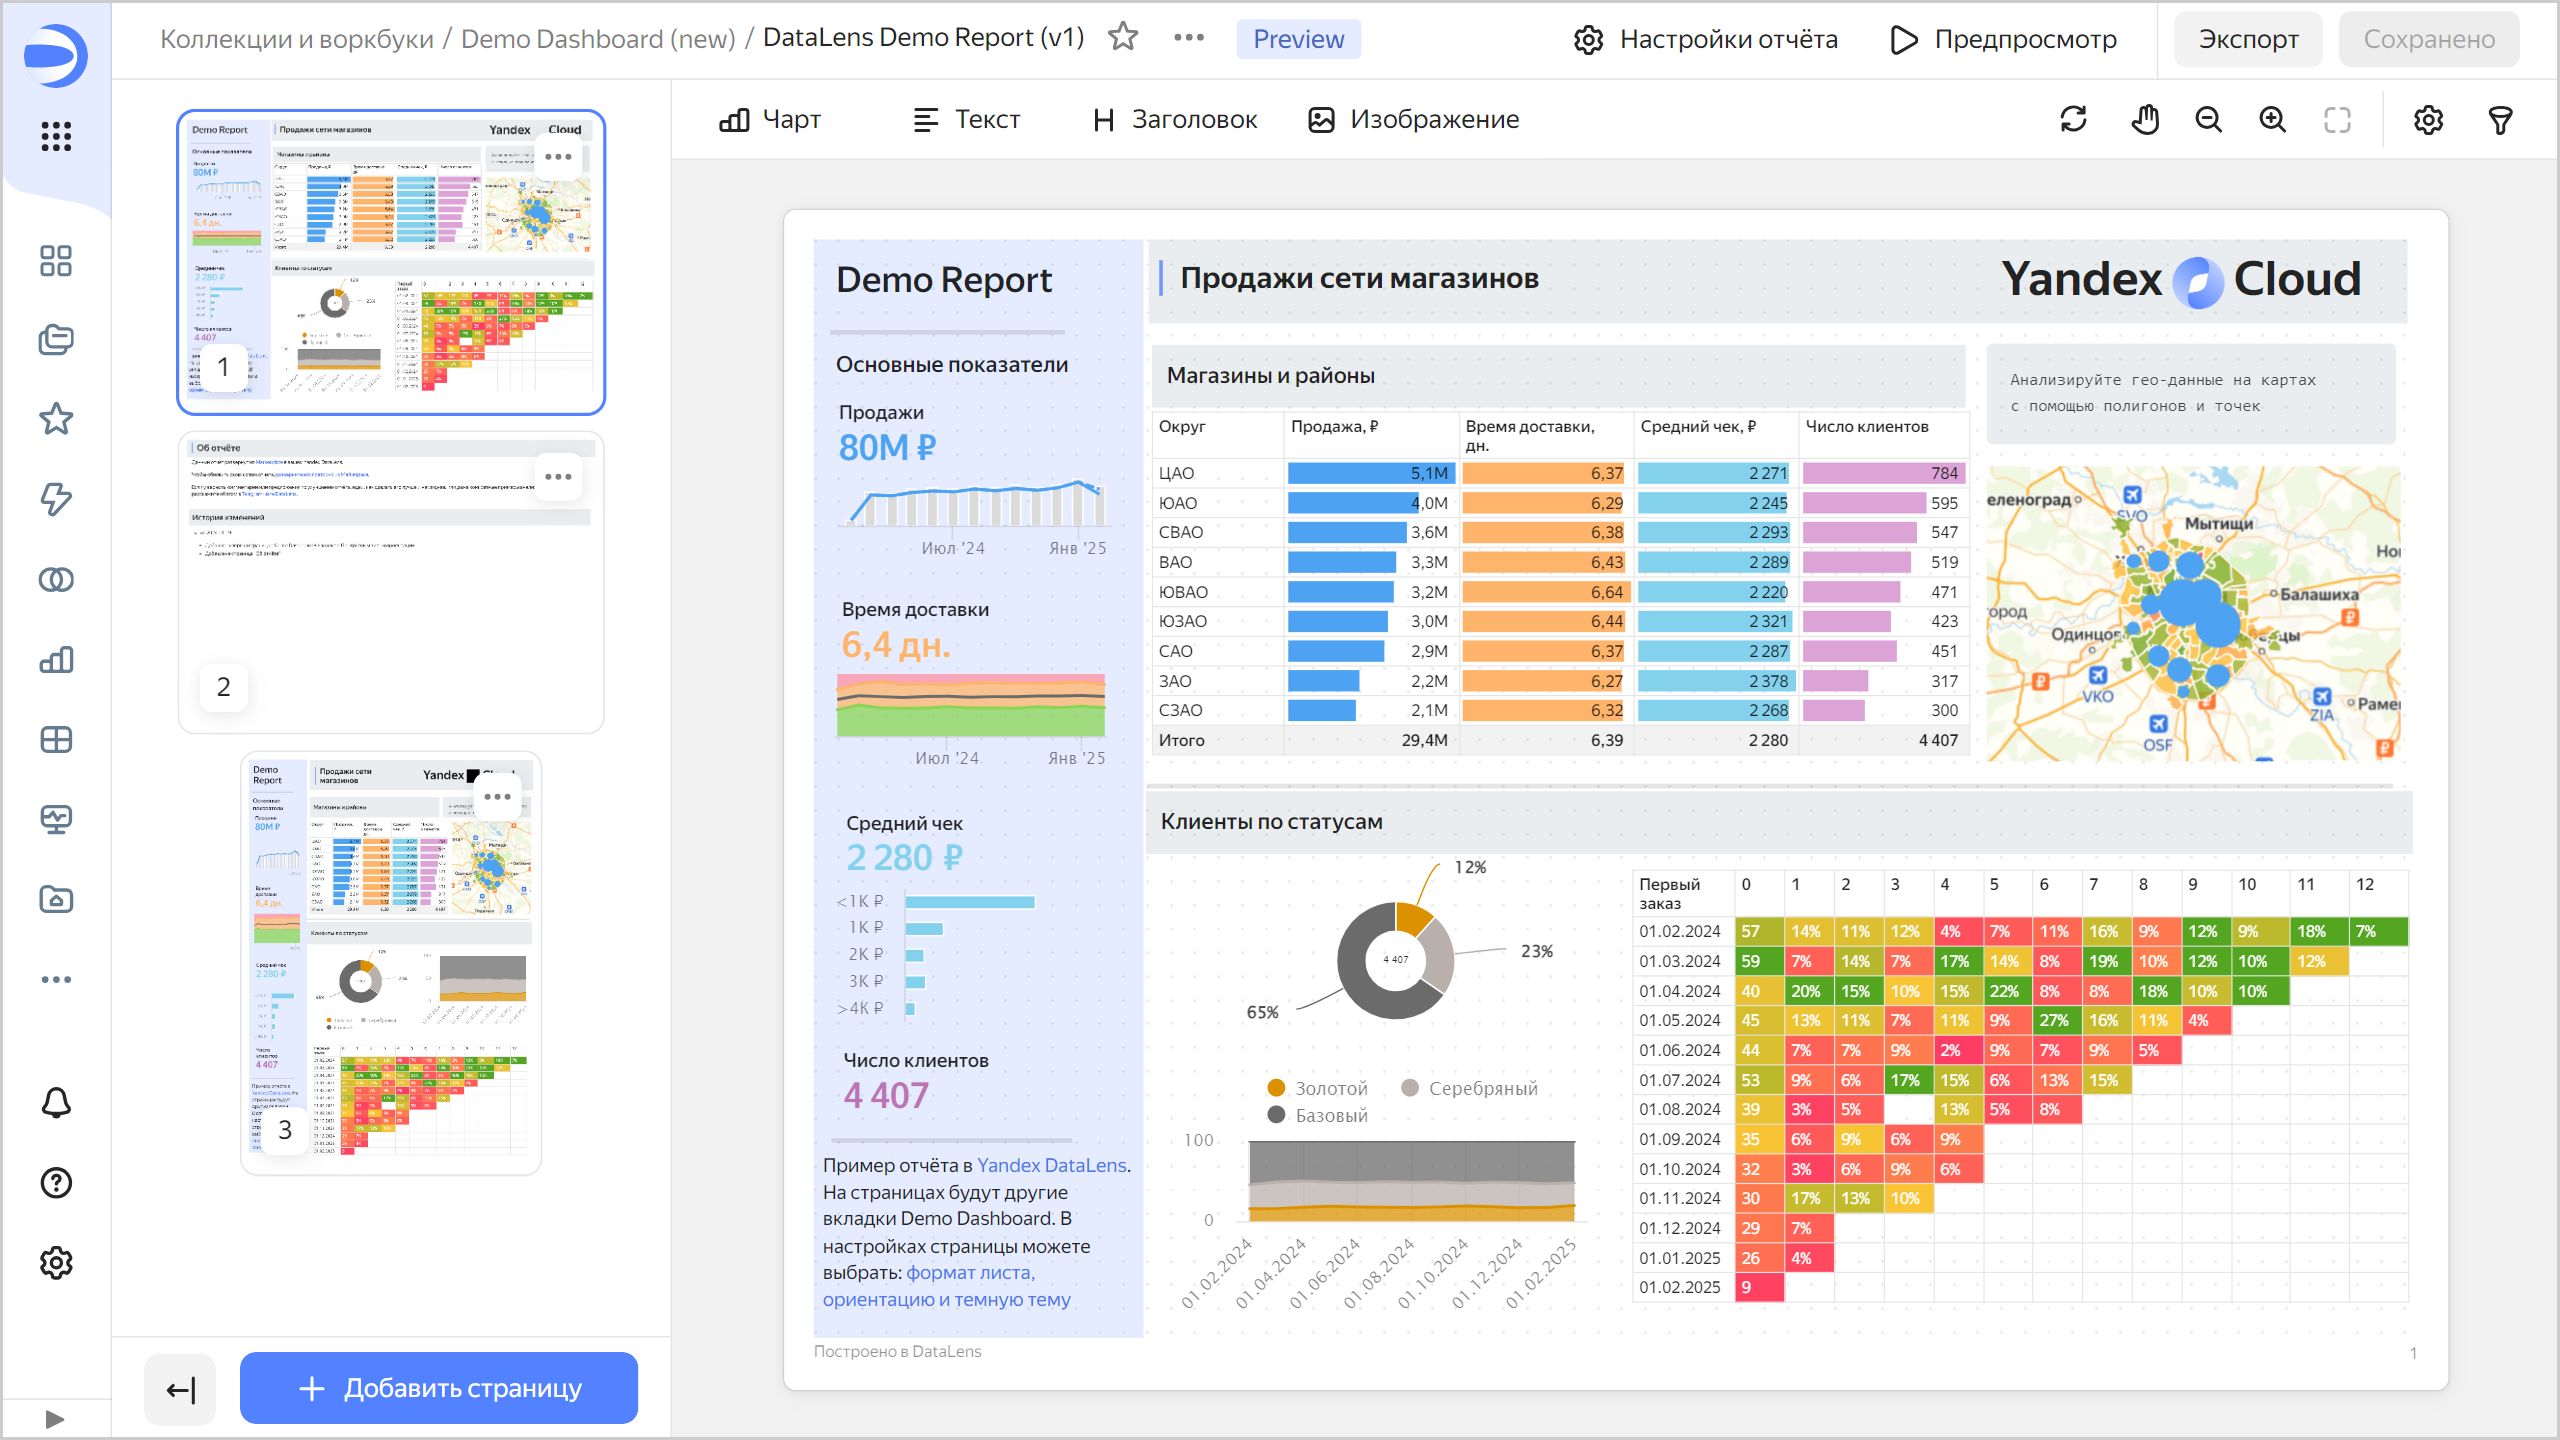The height and width of the screenshot is (1440, 2560).
Task: Open the notifications bell in the sidebar
Action: [x=56, y=1103]
